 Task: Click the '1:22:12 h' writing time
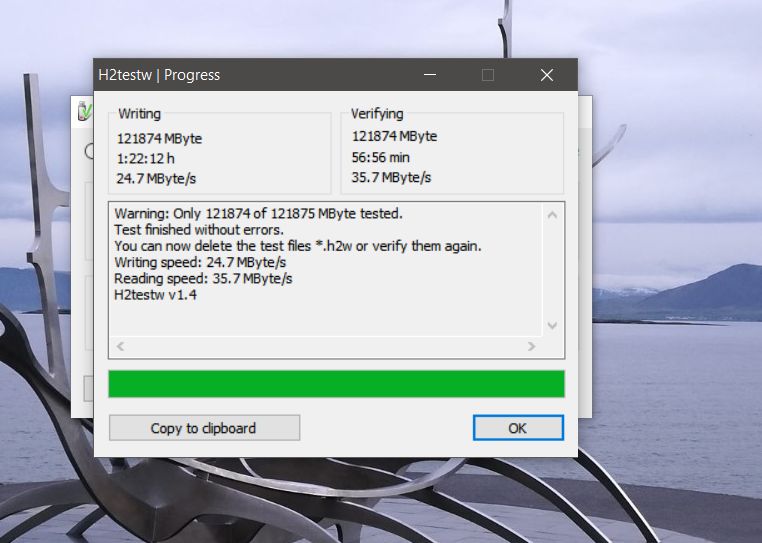click(x=145, y=158)
